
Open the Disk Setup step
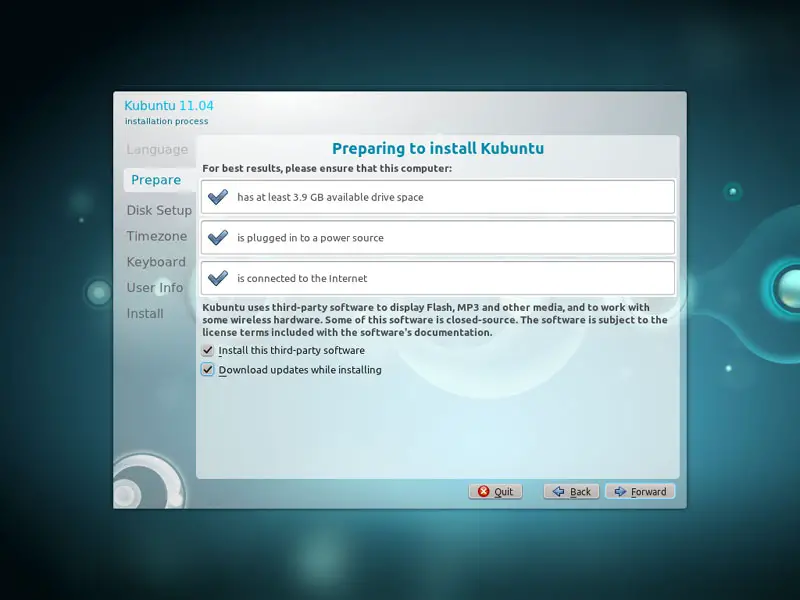tap(159, 210)
